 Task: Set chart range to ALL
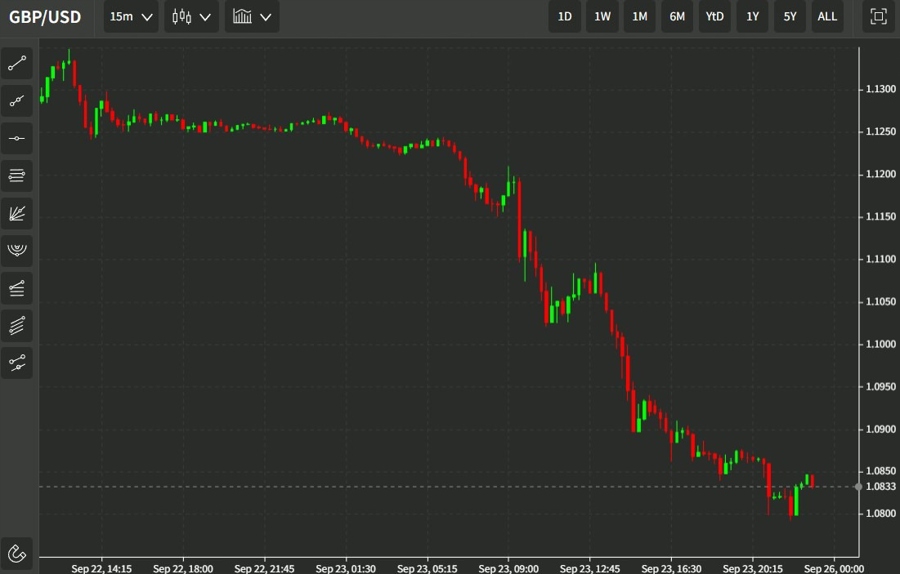[827, 17]
